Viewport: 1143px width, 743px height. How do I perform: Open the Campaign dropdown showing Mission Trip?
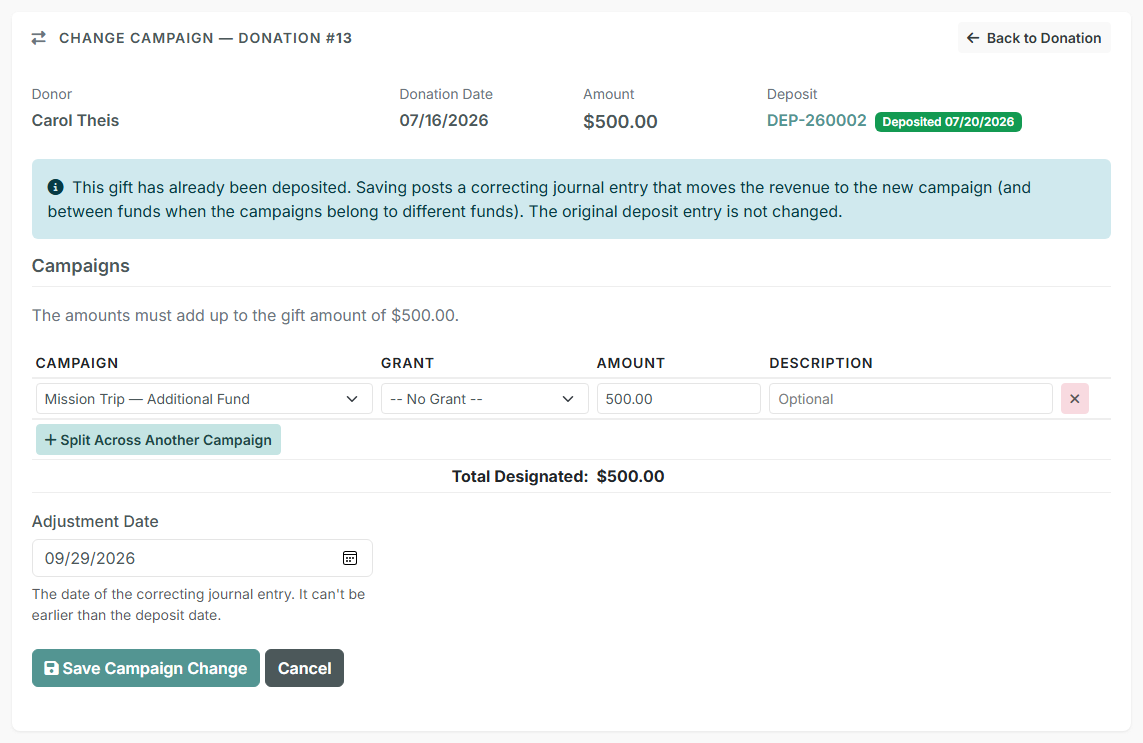pos(204,399)
